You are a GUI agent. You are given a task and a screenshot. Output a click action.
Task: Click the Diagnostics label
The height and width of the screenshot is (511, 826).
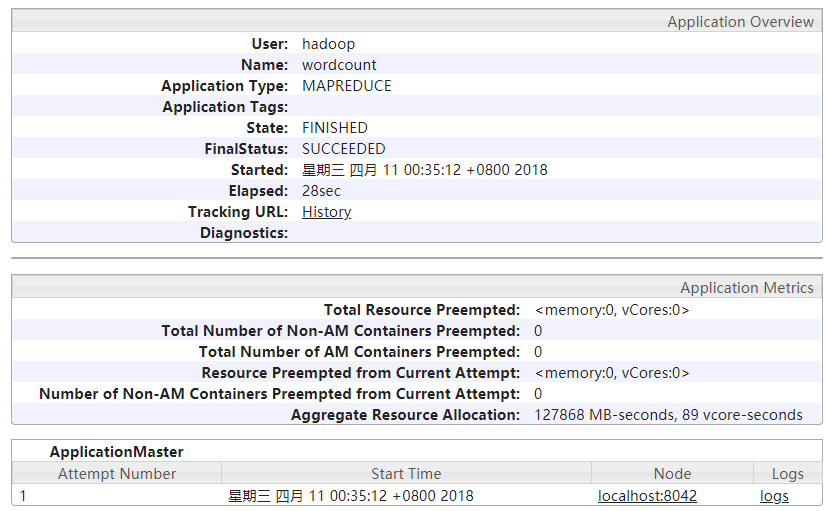[x=243, y=233]
